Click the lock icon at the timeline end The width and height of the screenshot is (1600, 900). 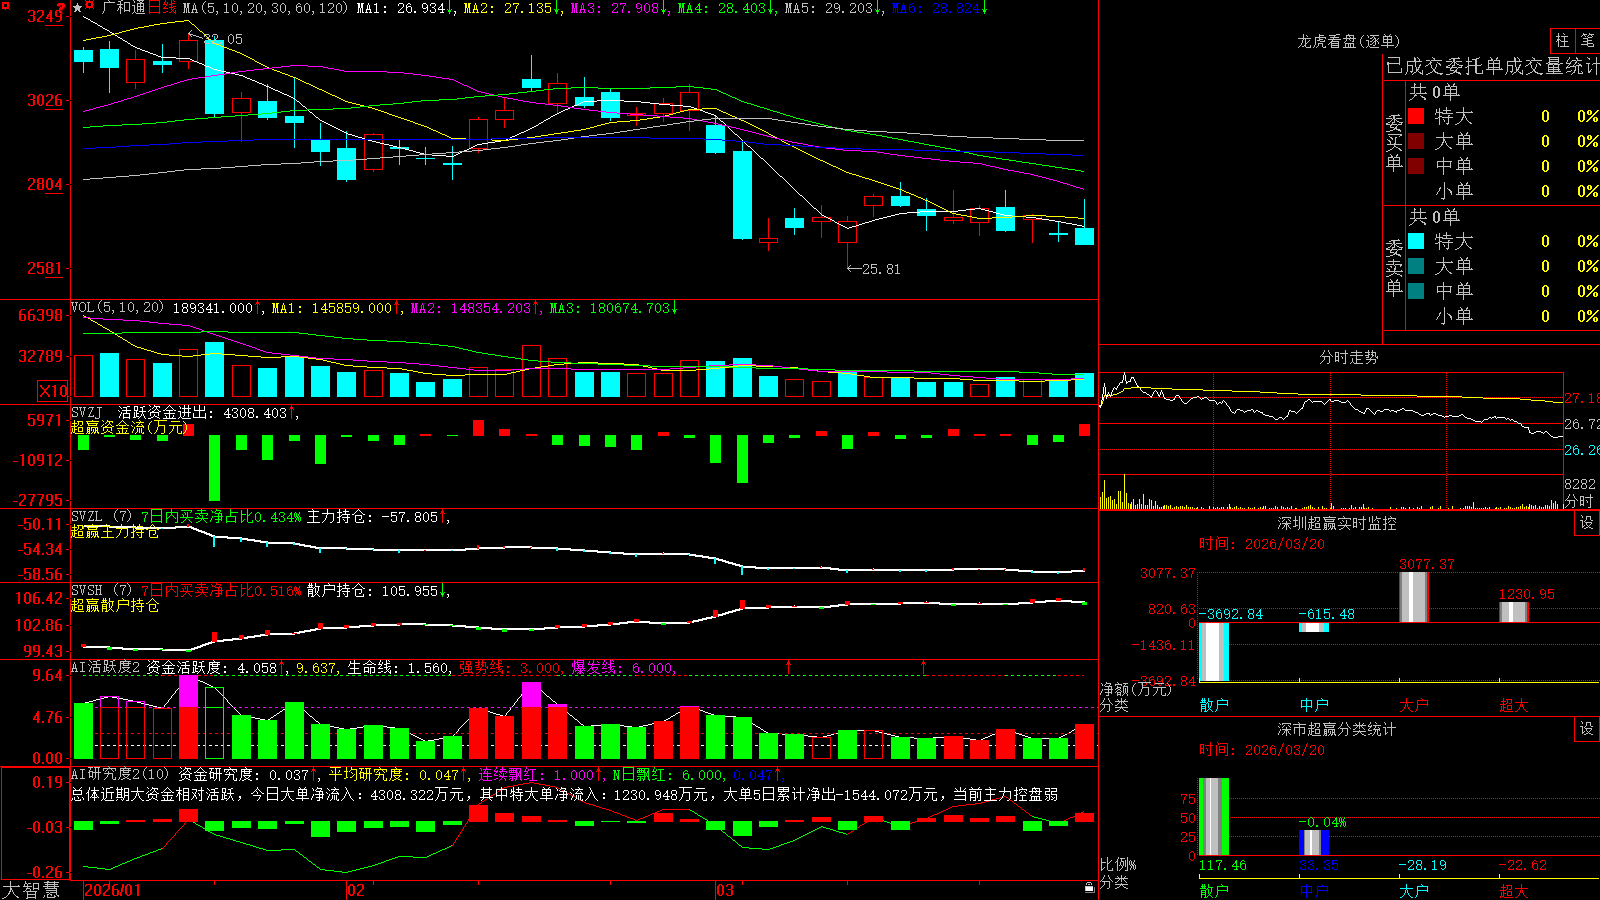(1090, 888)
